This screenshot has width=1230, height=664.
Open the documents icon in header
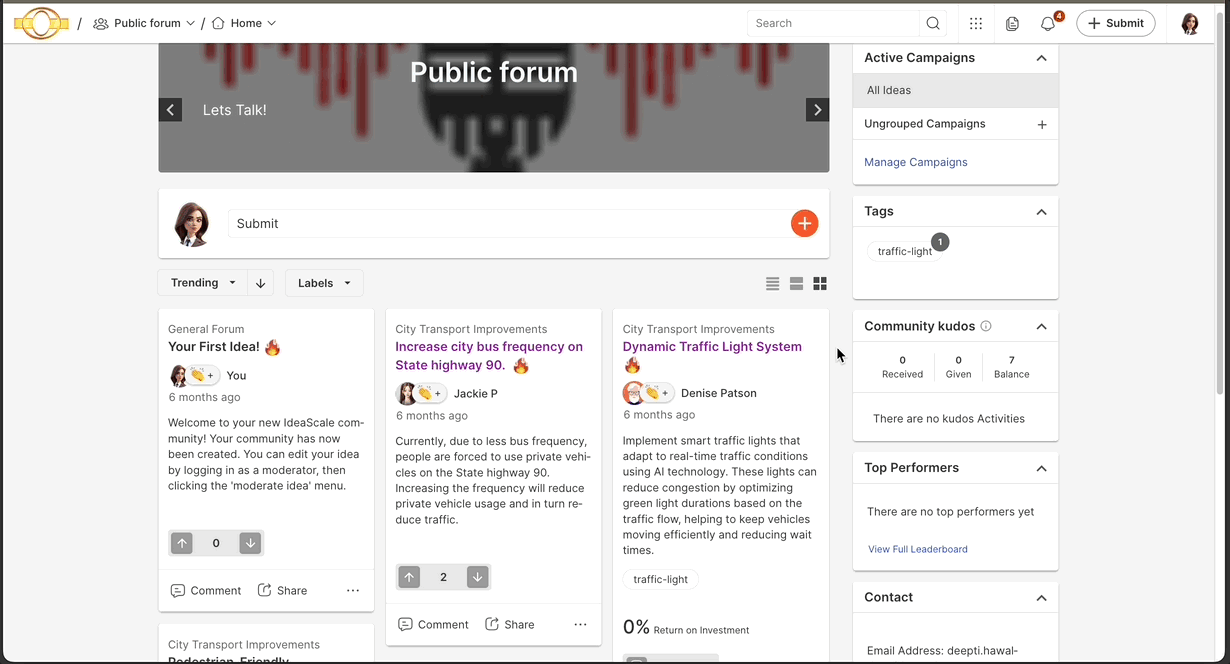[x=1012, y=23]
